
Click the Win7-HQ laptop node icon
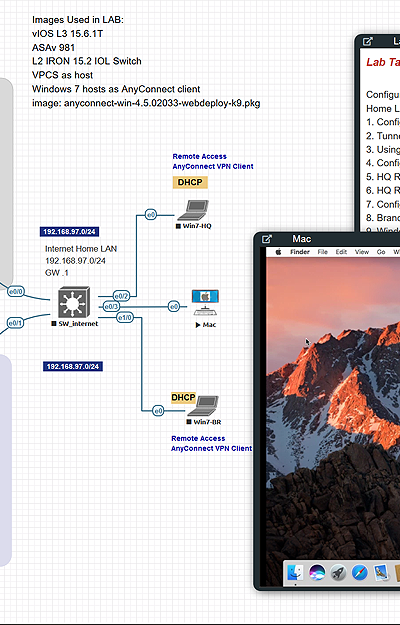click(193, 210)
